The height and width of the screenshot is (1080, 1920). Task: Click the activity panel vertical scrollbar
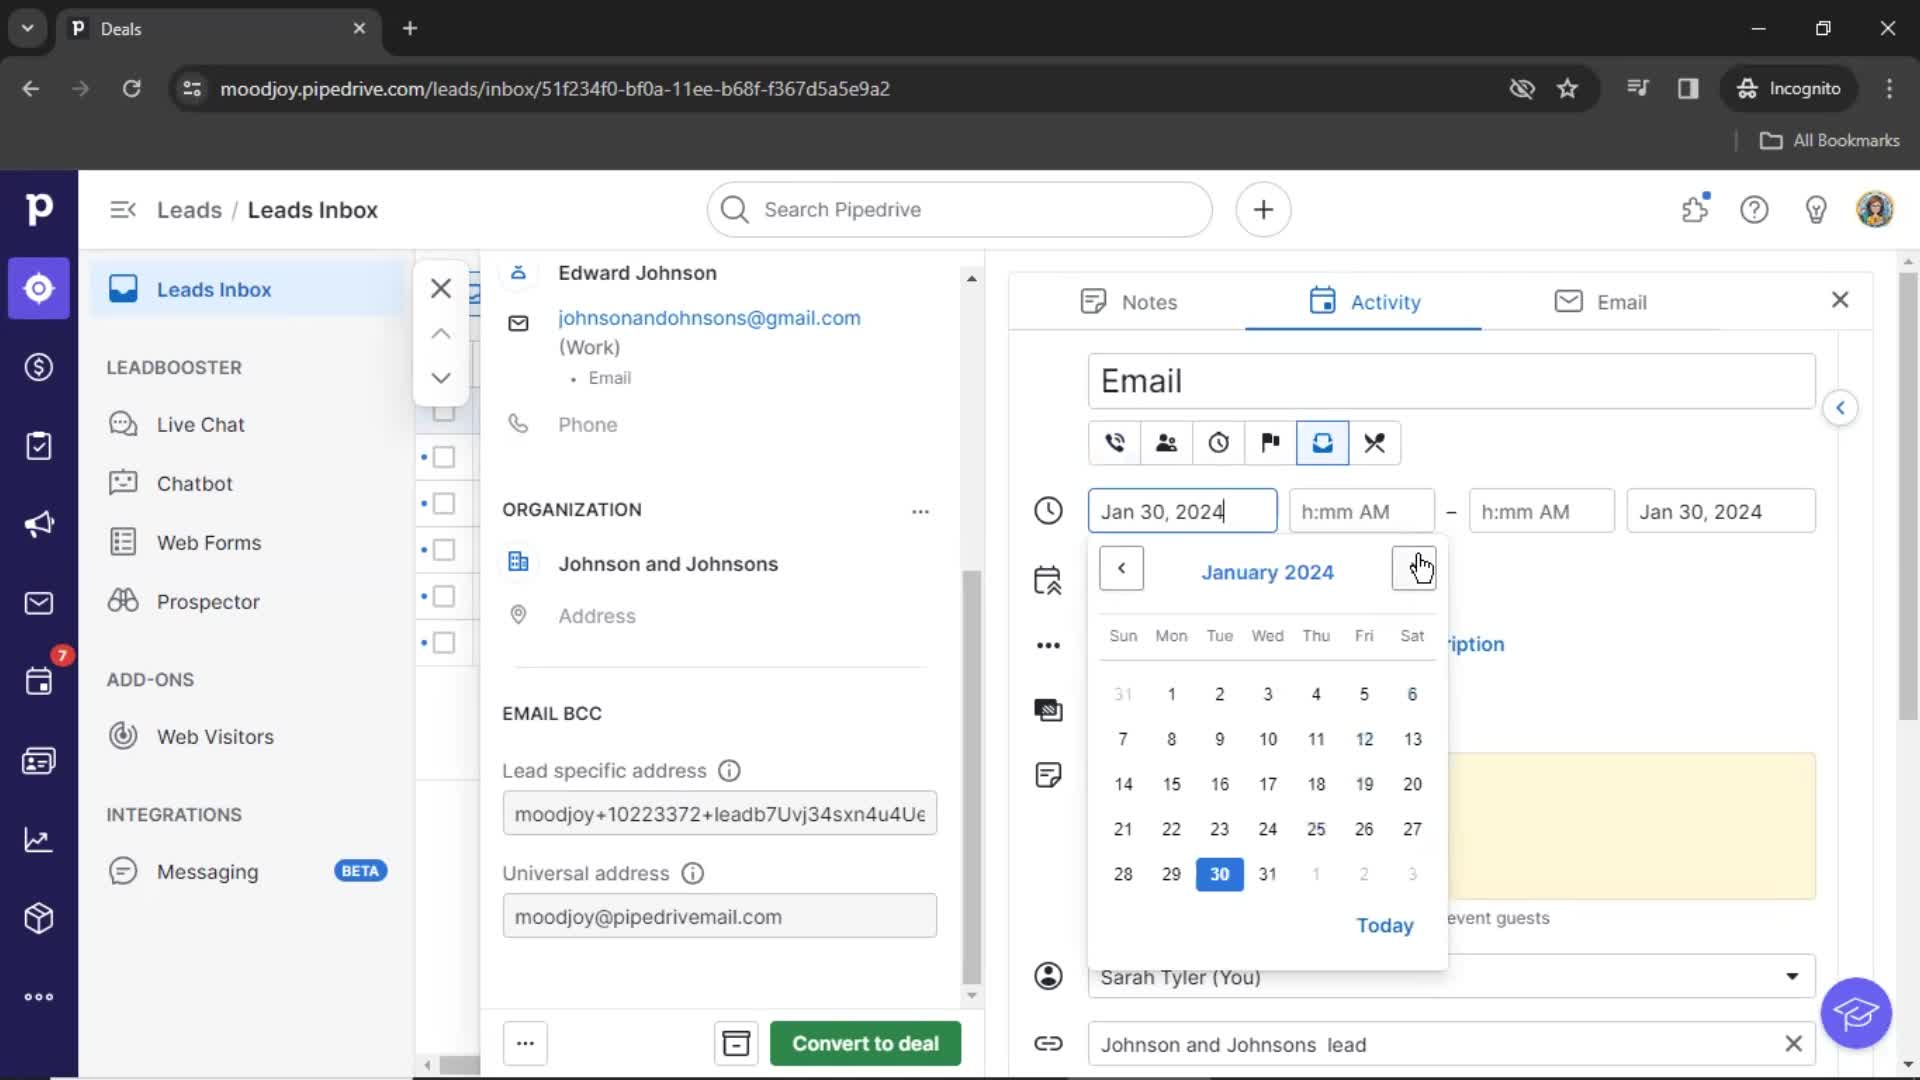1908,495
